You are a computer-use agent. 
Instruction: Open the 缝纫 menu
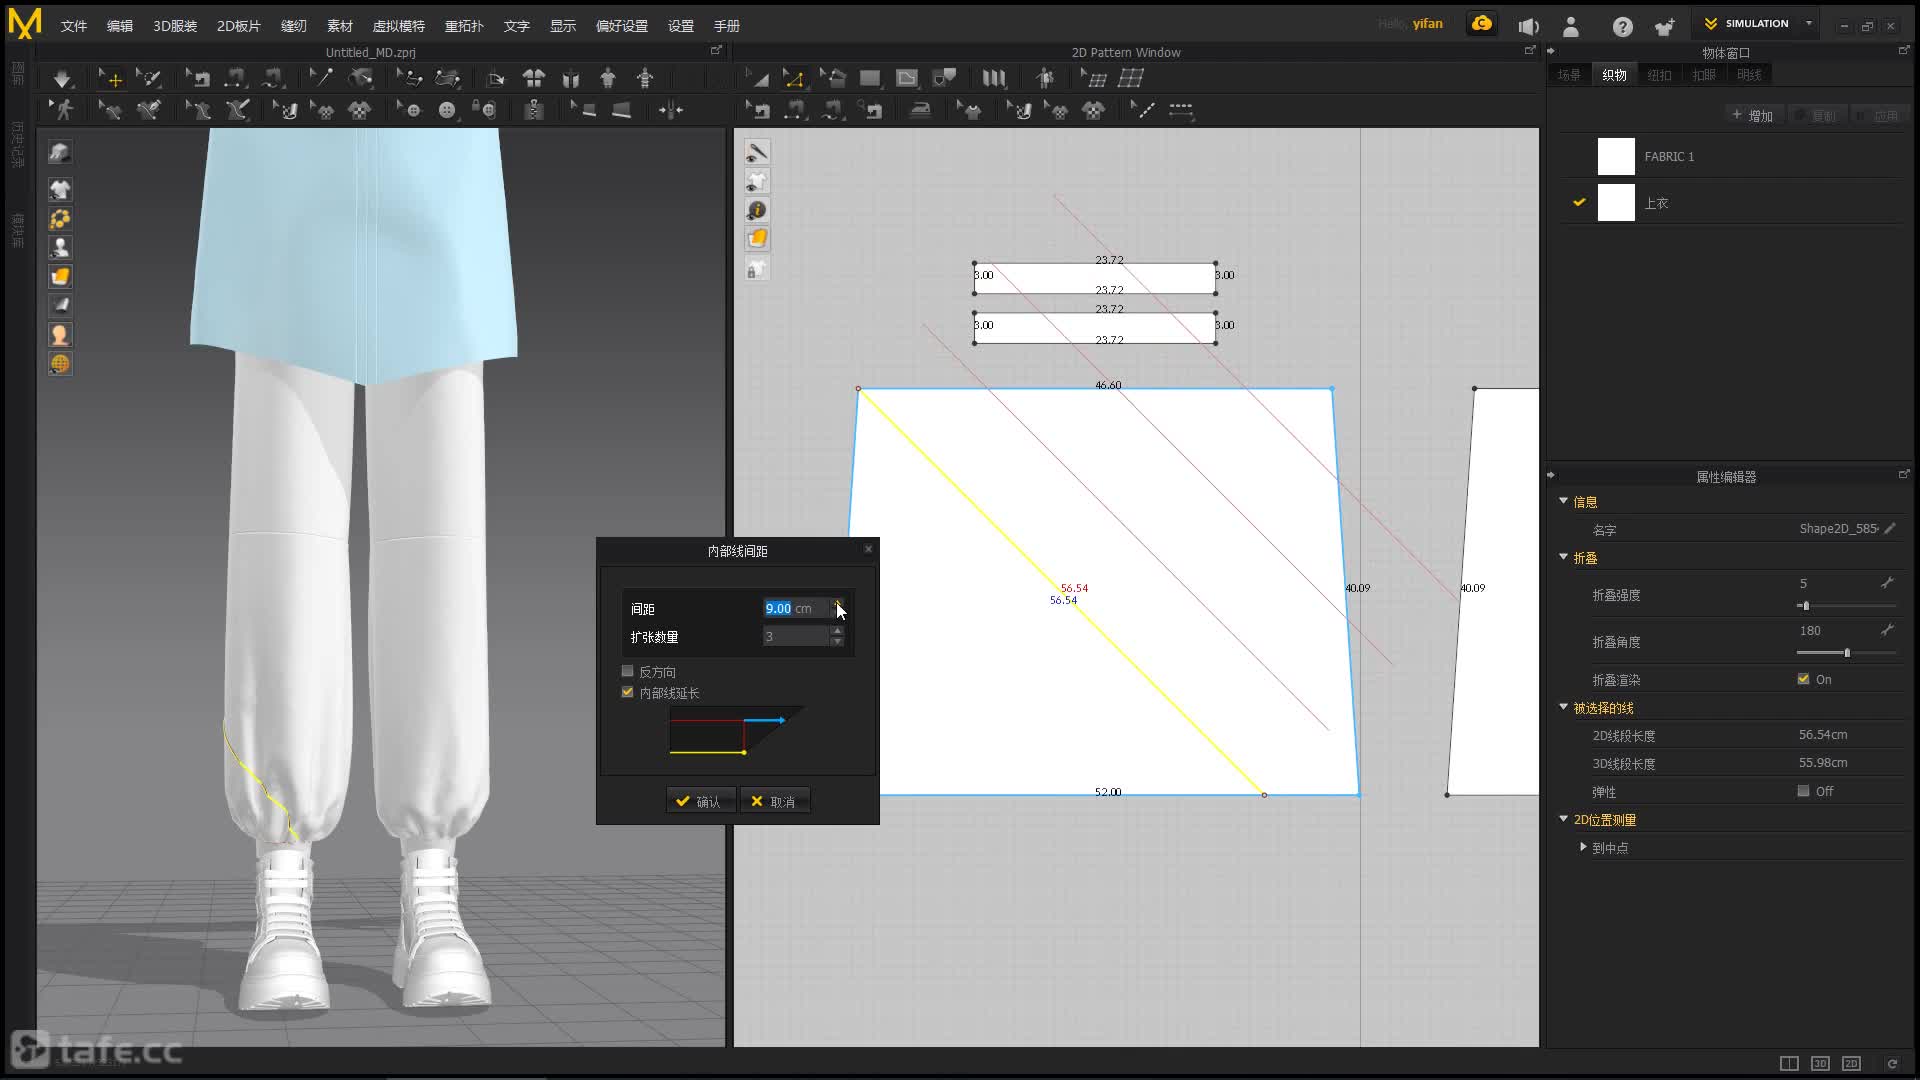294,26
